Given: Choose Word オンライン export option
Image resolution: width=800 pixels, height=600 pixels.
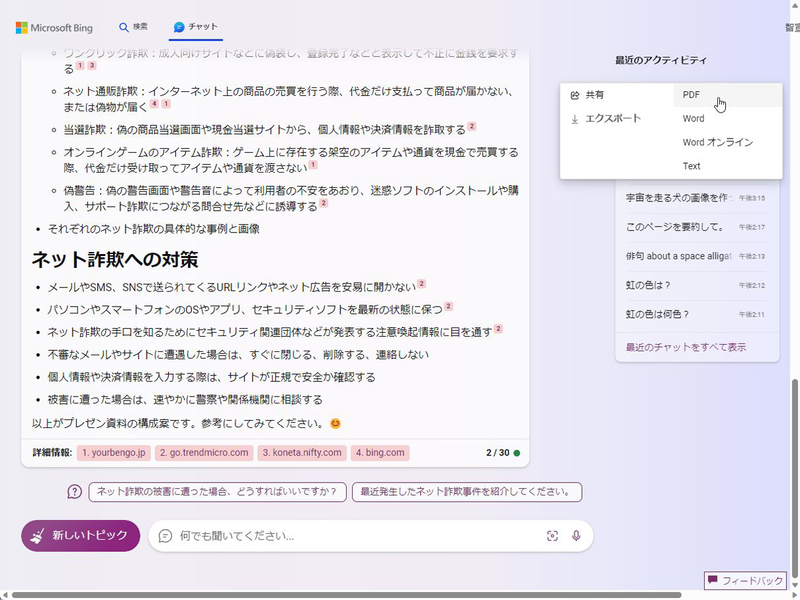Looking at the screenshot, I should [x=717, y=142].
